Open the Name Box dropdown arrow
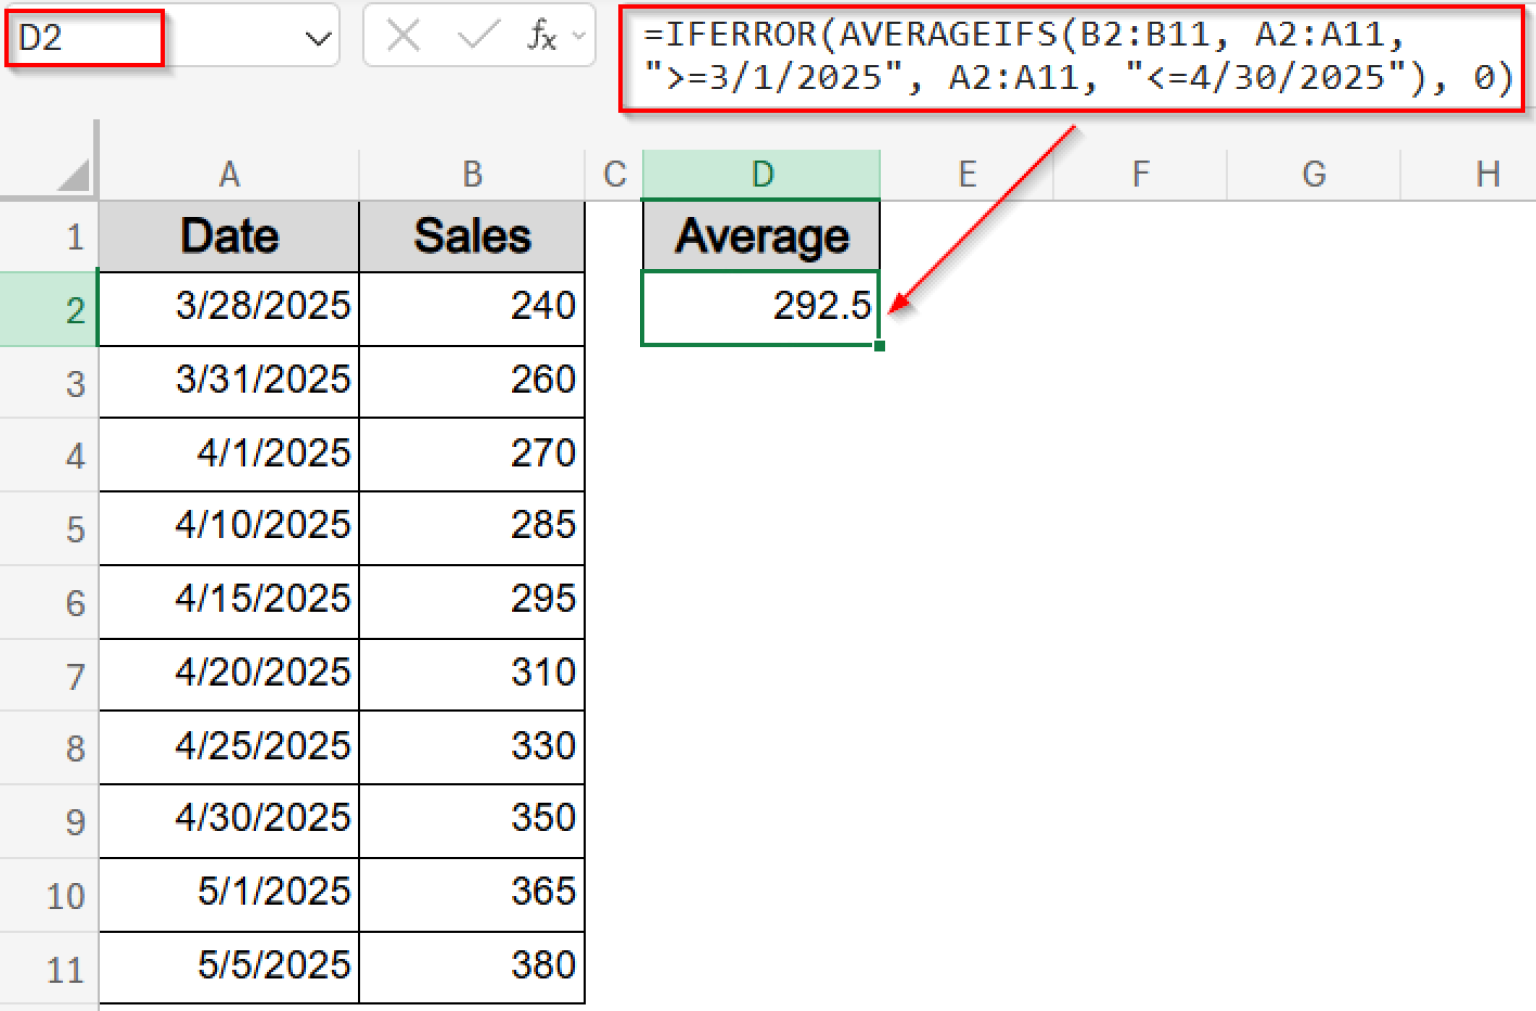1536x1011 pixels. click(318, 36)
